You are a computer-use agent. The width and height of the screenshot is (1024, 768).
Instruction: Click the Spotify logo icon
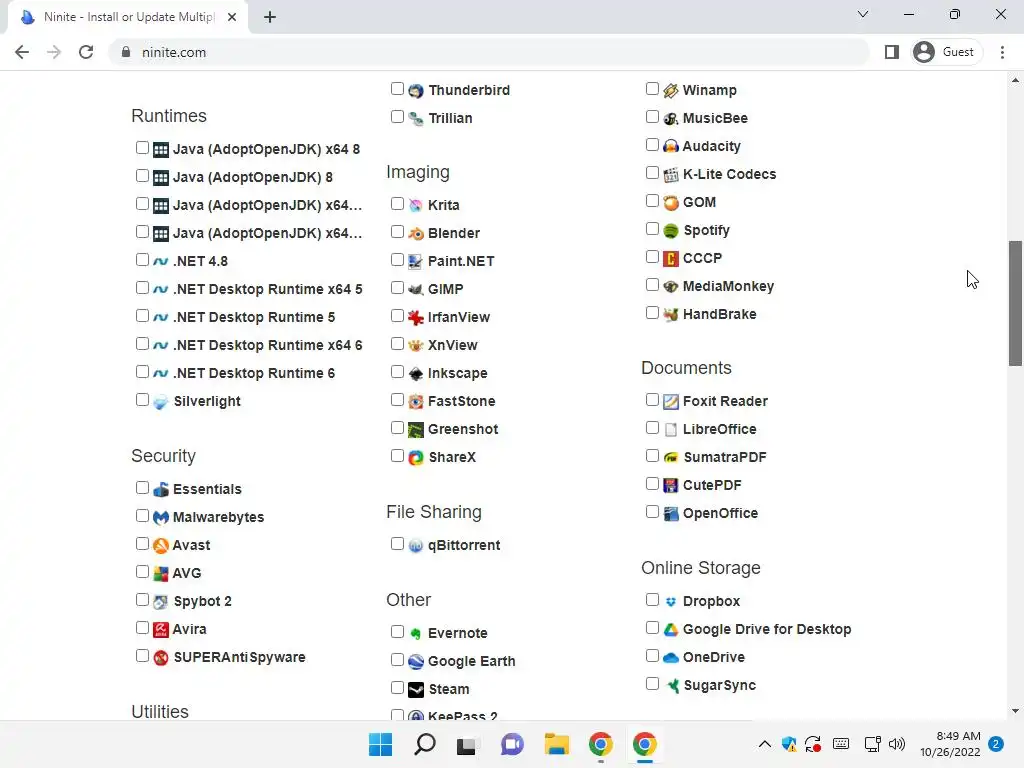click(671, 231)
